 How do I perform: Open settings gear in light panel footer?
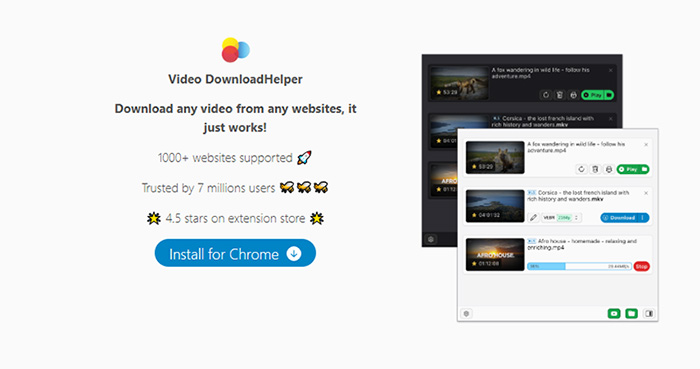467,314
